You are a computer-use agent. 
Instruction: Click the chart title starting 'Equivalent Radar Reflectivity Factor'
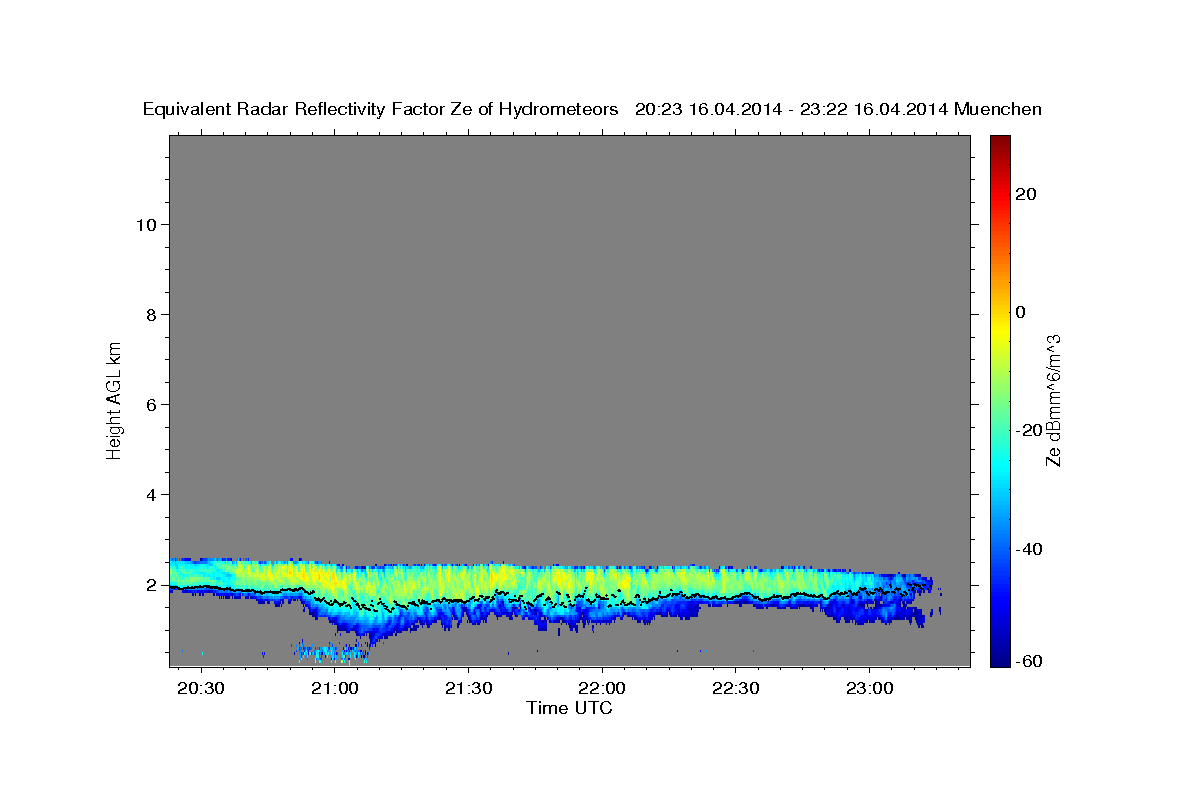pos(592,110)
